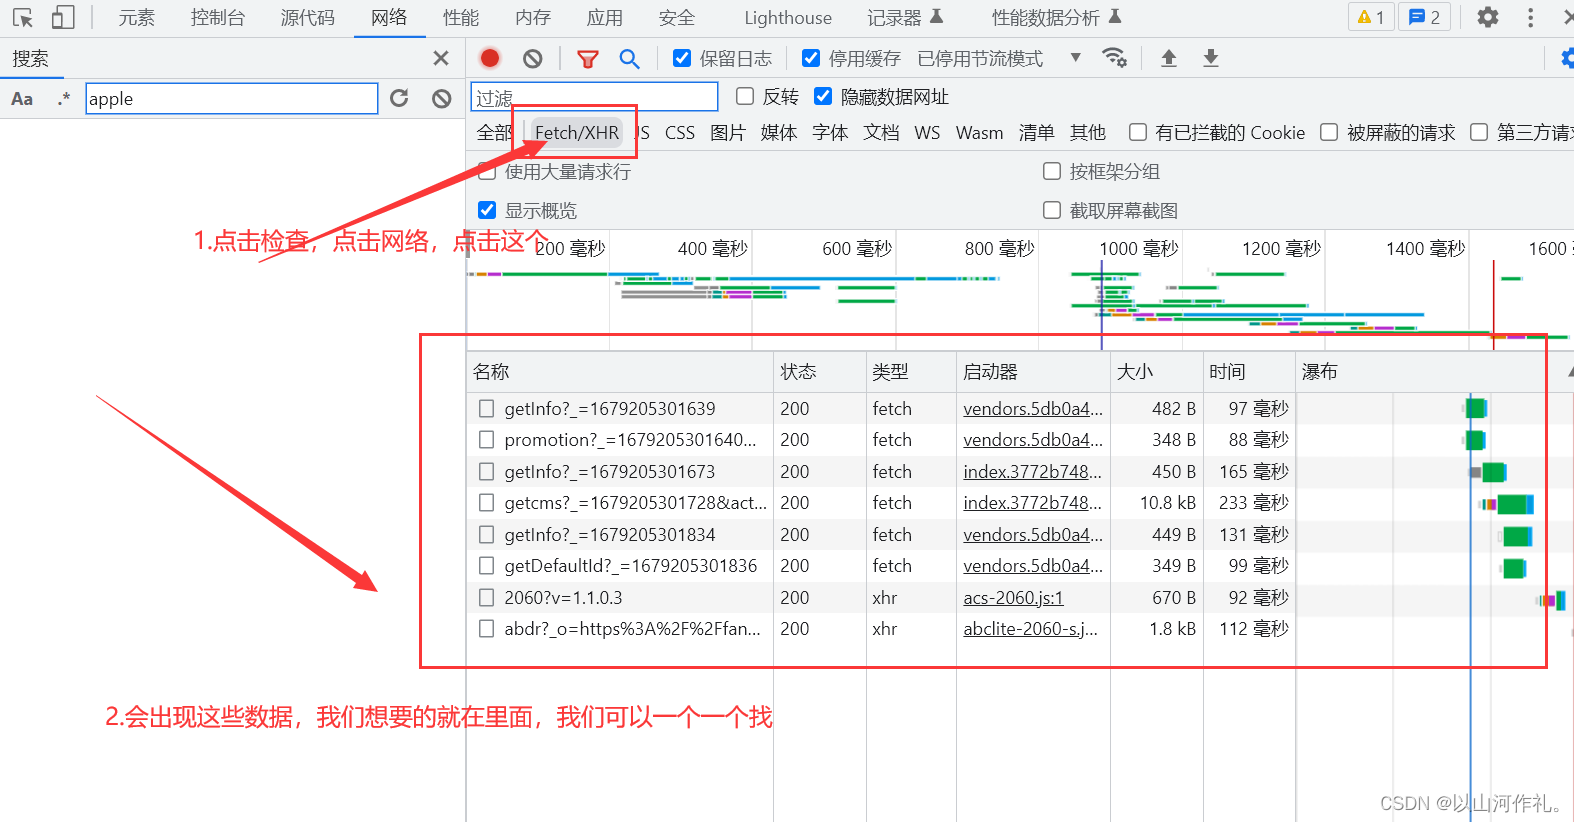
Task: Open DevTools settings gear
Action: tap(1488, 17)
